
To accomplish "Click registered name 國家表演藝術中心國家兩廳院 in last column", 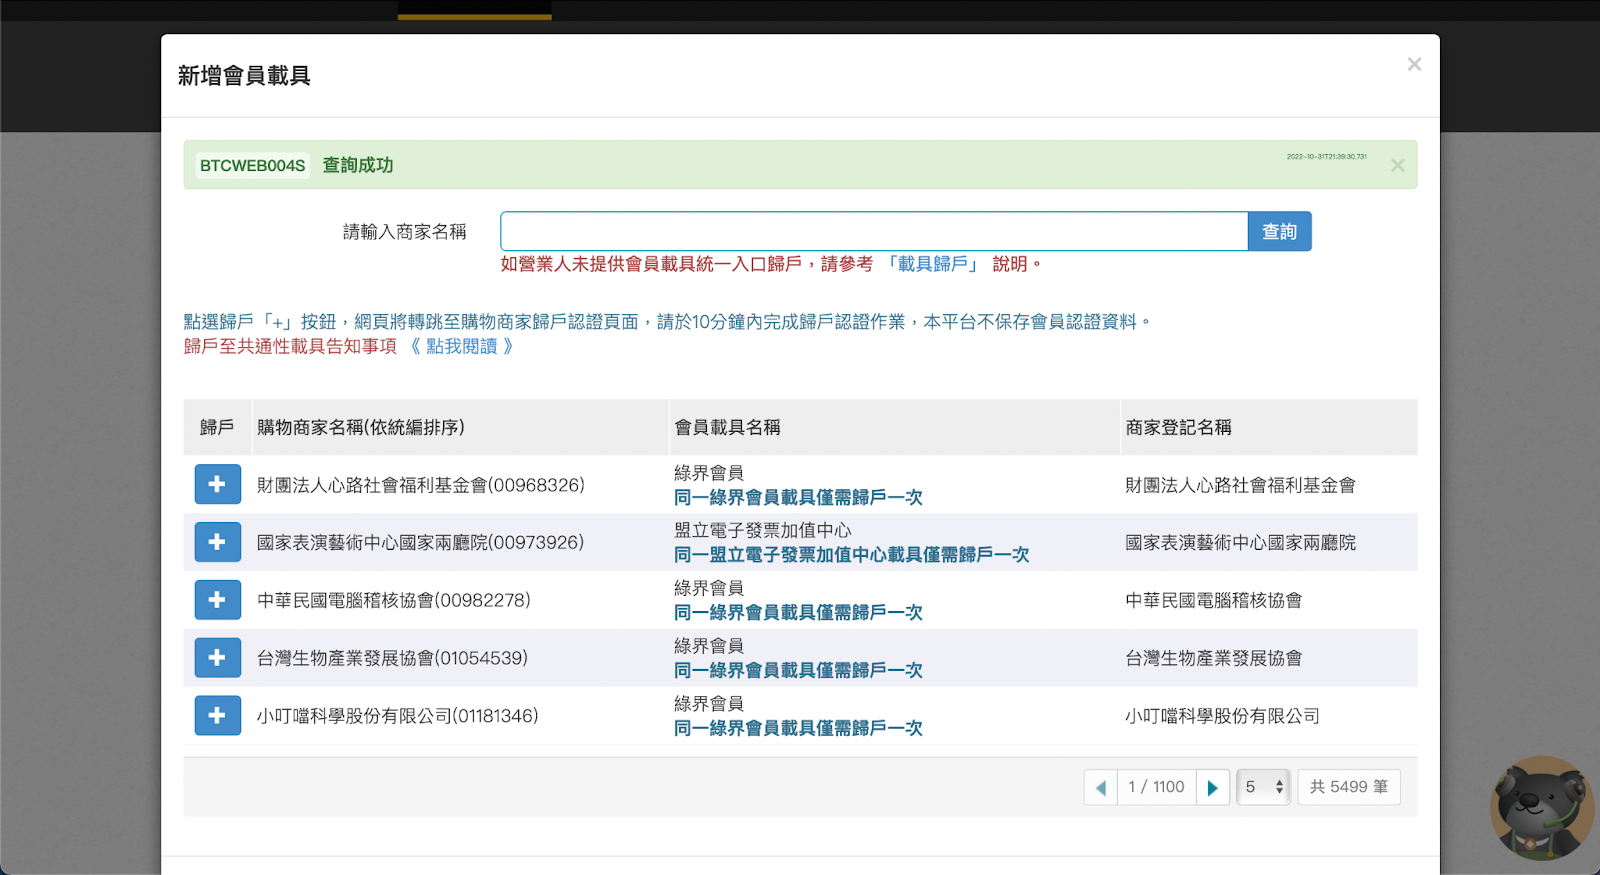I will click(1241, 542).
